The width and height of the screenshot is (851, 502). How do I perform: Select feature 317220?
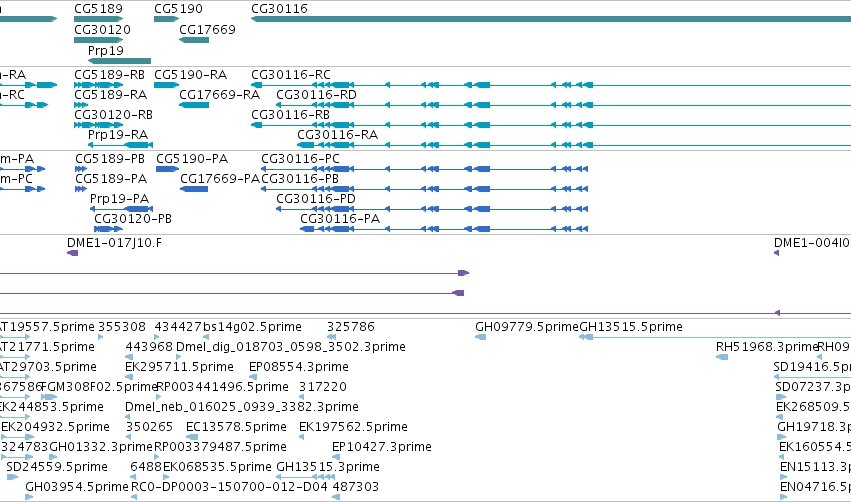click(x=323, y=386)
